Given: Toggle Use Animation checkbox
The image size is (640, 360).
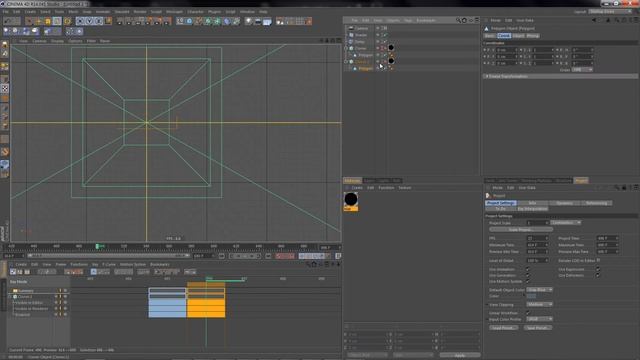Looking at the screenshot, I should [x=527, y=269].
